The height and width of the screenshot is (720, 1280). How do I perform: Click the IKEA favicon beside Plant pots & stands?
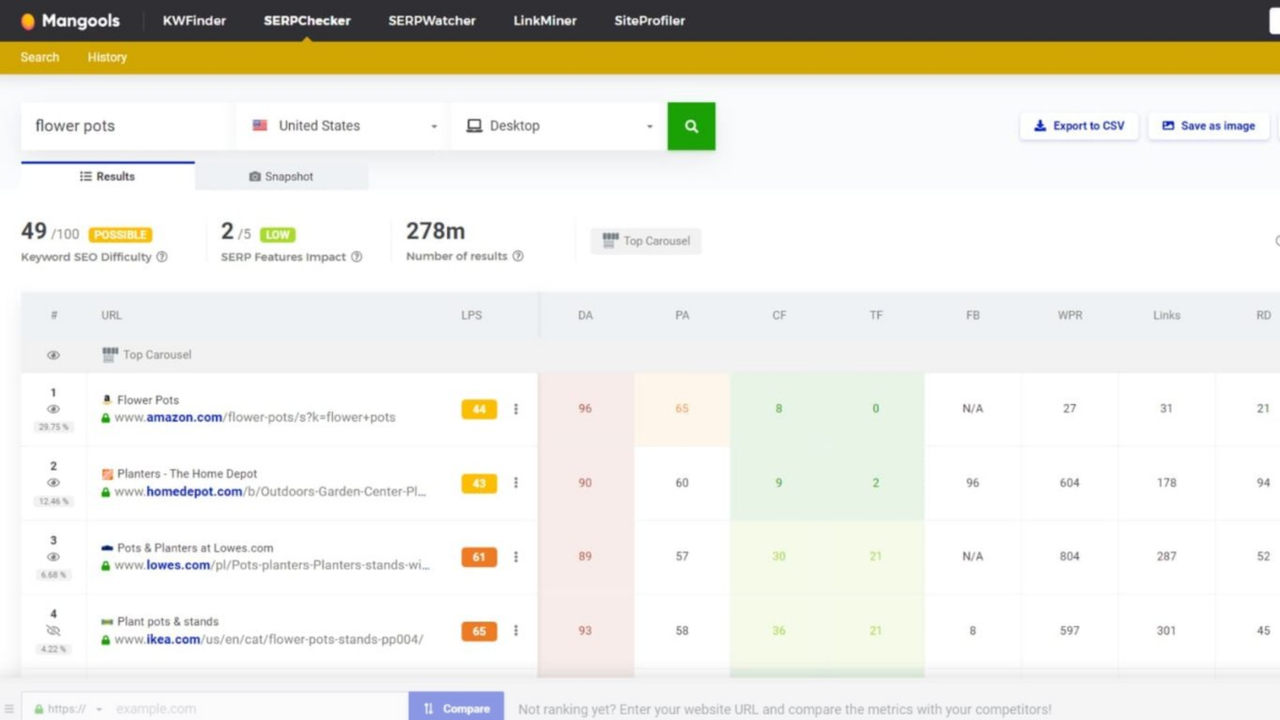click(x=107, y=622)
